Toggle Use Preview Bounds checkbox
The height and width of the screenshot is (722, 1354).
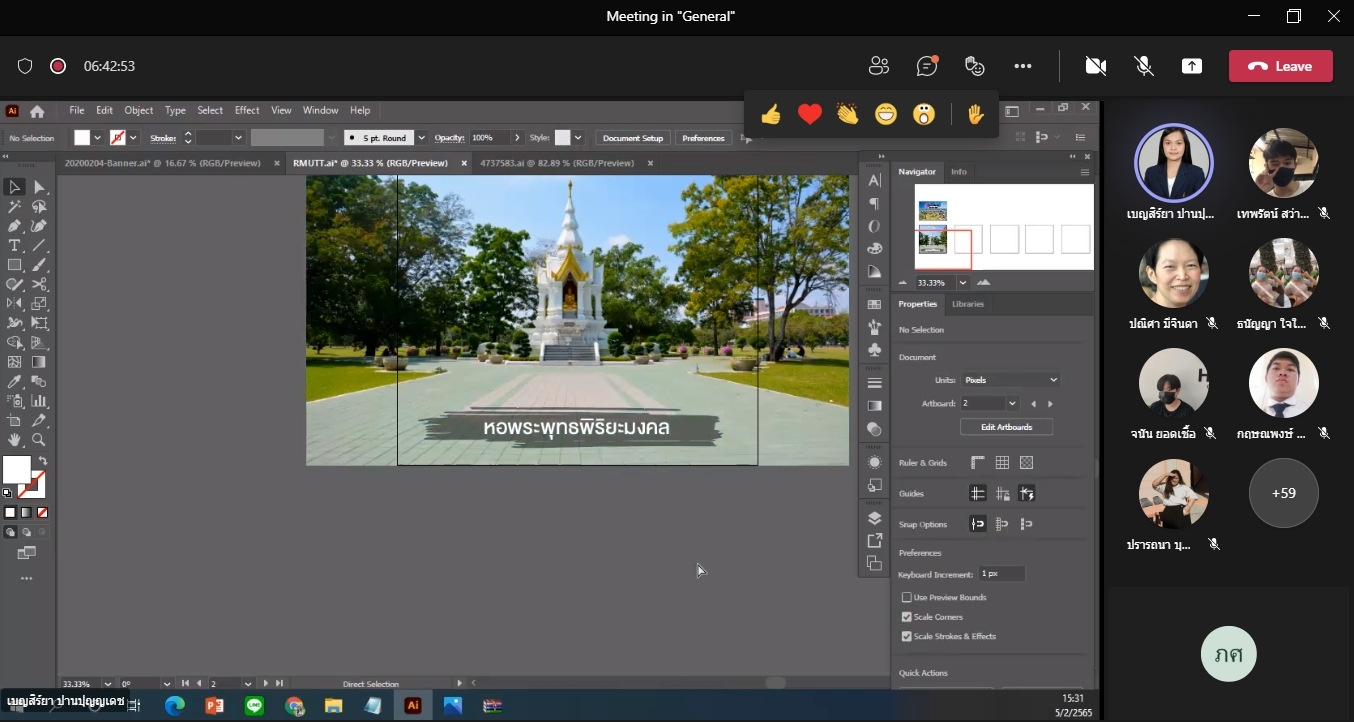[x=907, y=597]
